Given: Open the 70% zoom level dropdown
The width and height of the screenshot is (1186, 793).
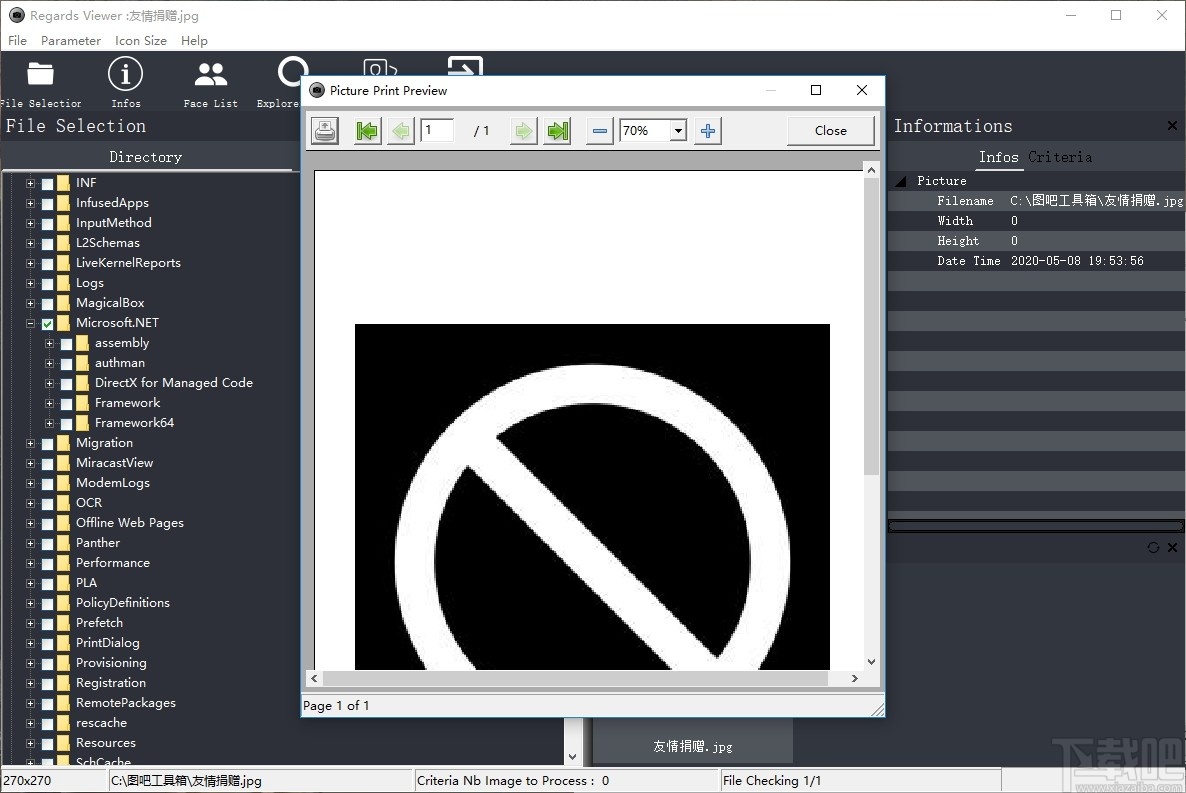Looking at the screenshot, I should point(678,130).
